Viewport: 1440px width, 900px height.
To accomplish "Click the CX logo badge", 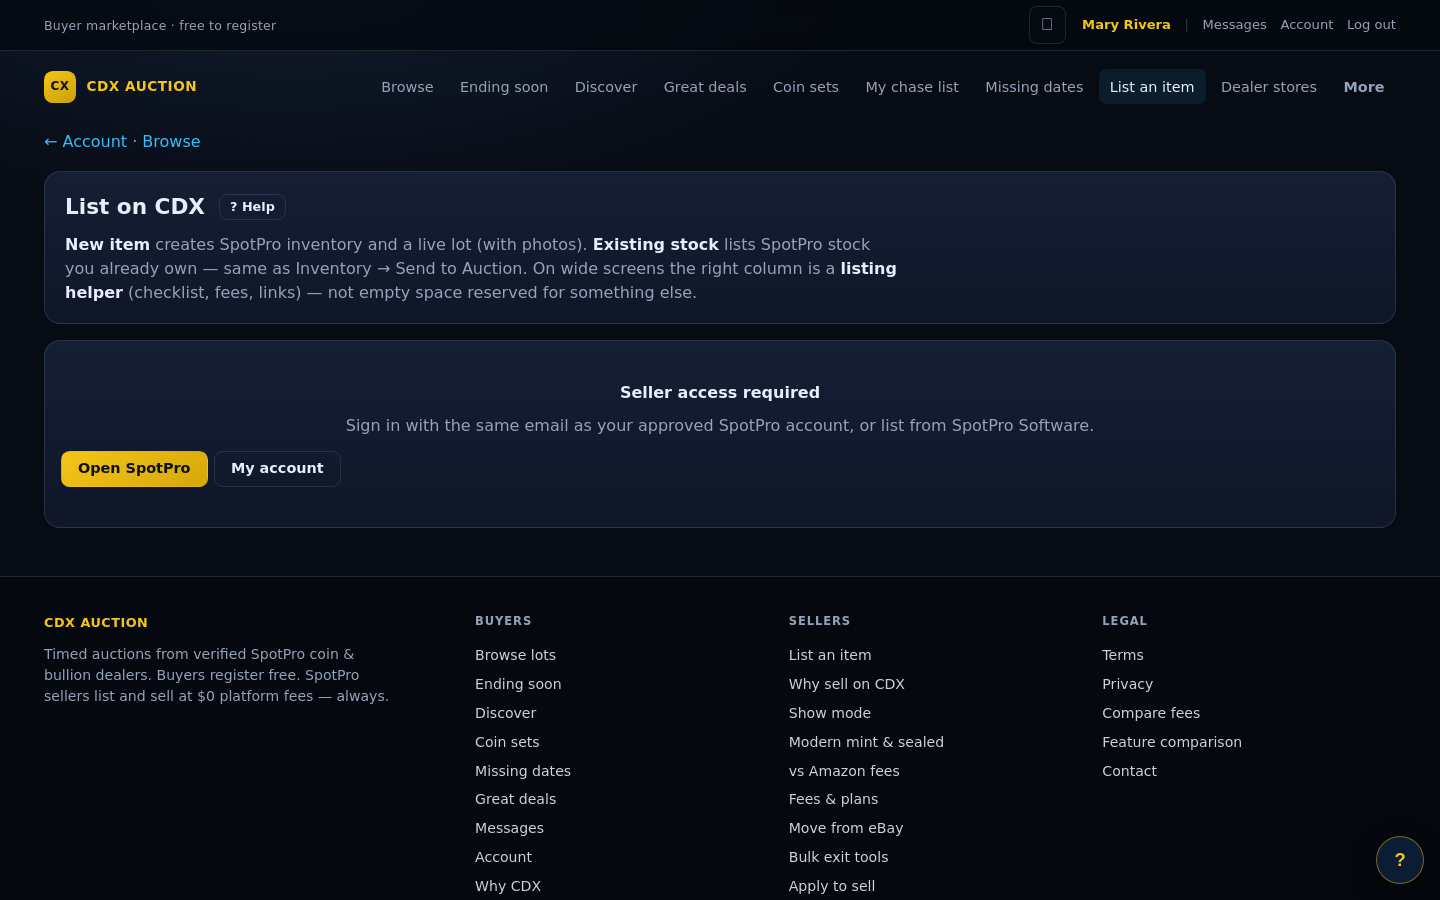I will pos(60,87).
